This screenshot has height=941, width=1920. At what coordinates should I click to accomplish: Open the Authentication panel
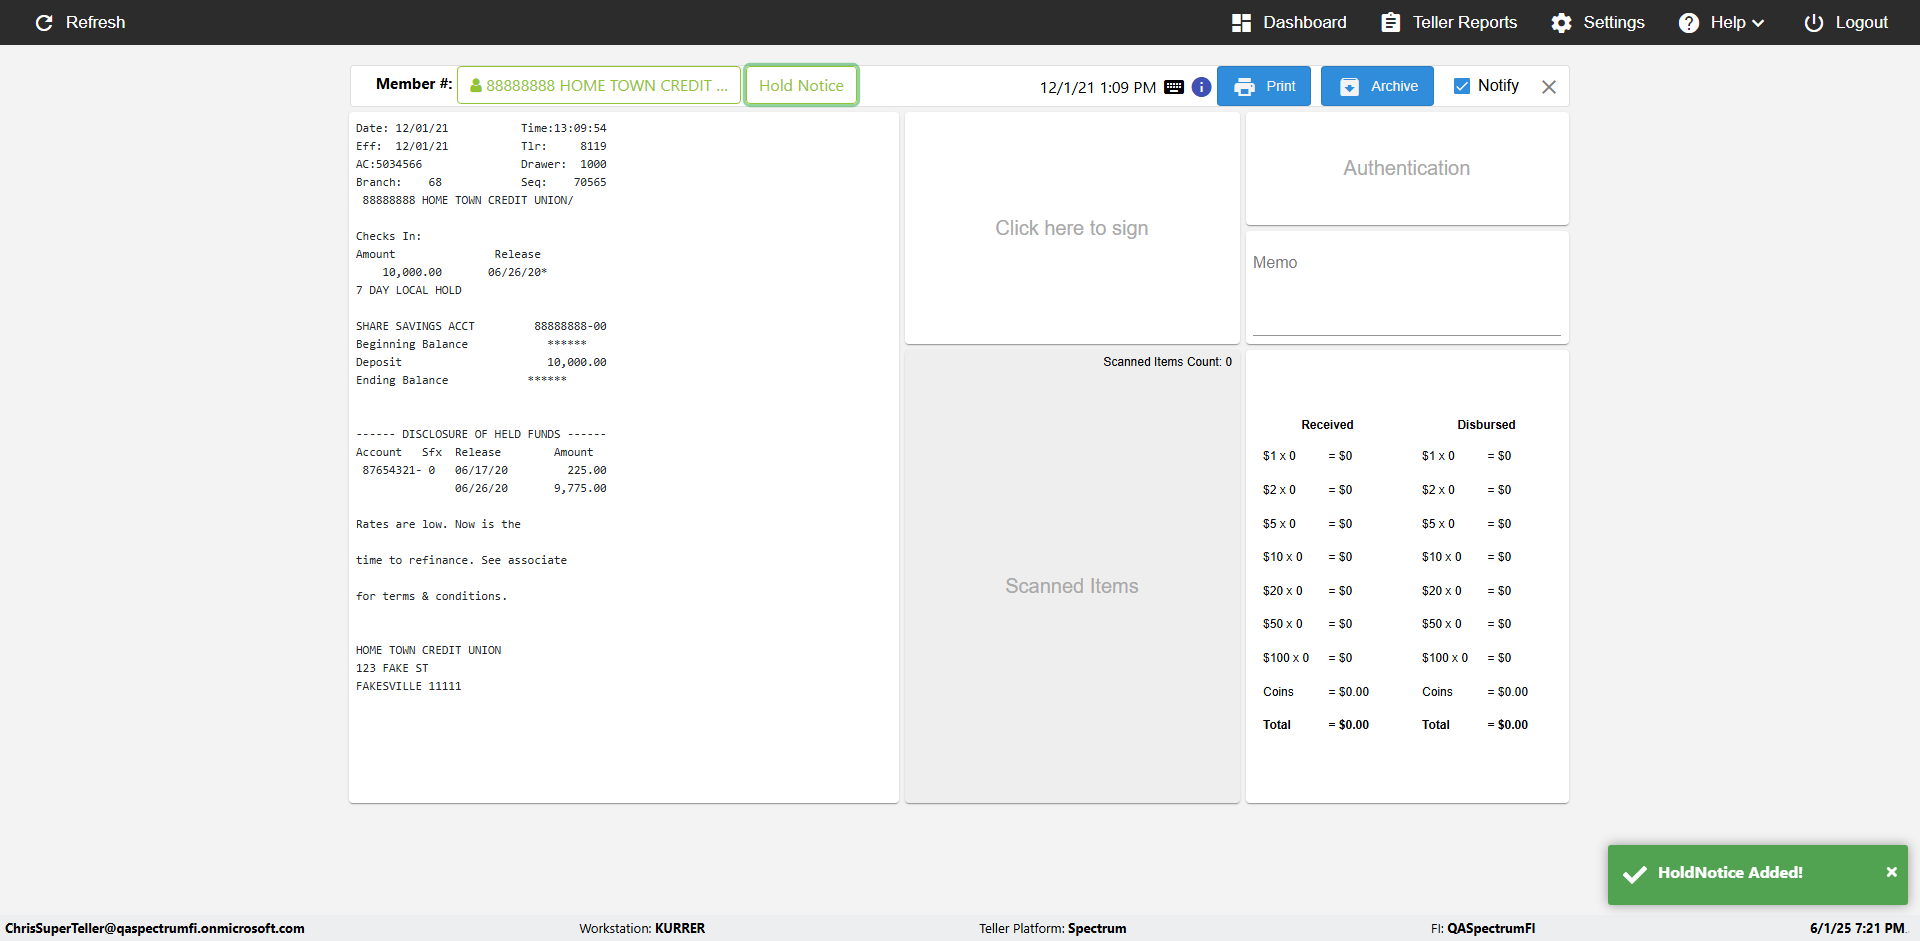coord(1407,168)
